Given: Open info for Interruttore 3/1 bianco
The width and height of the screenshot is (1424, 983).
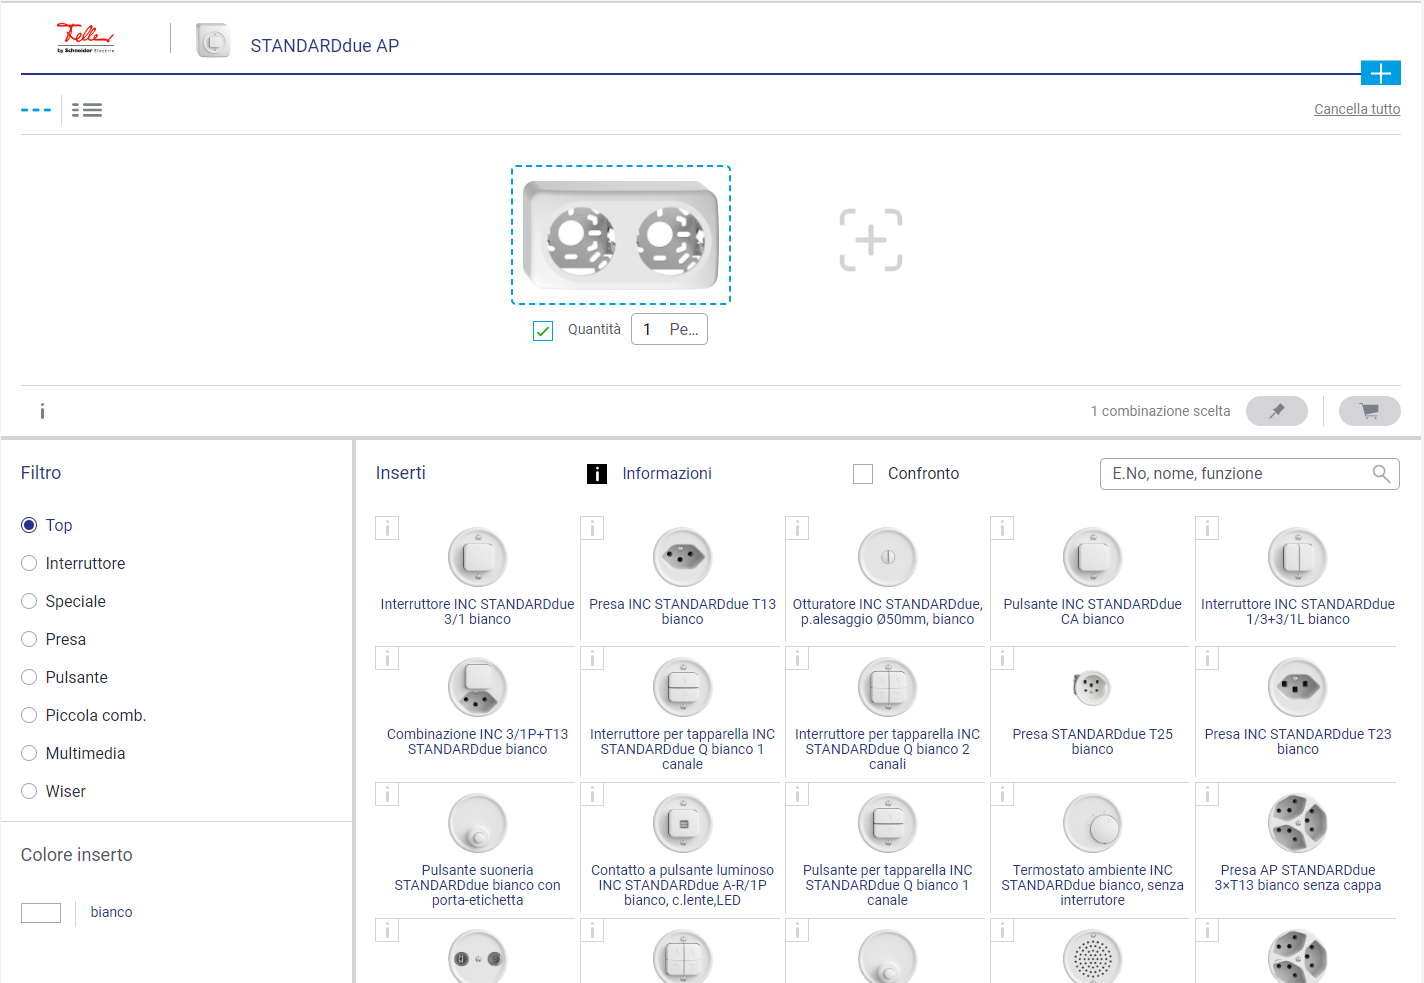Looking at the screenshot, I should tap(387, 528).
